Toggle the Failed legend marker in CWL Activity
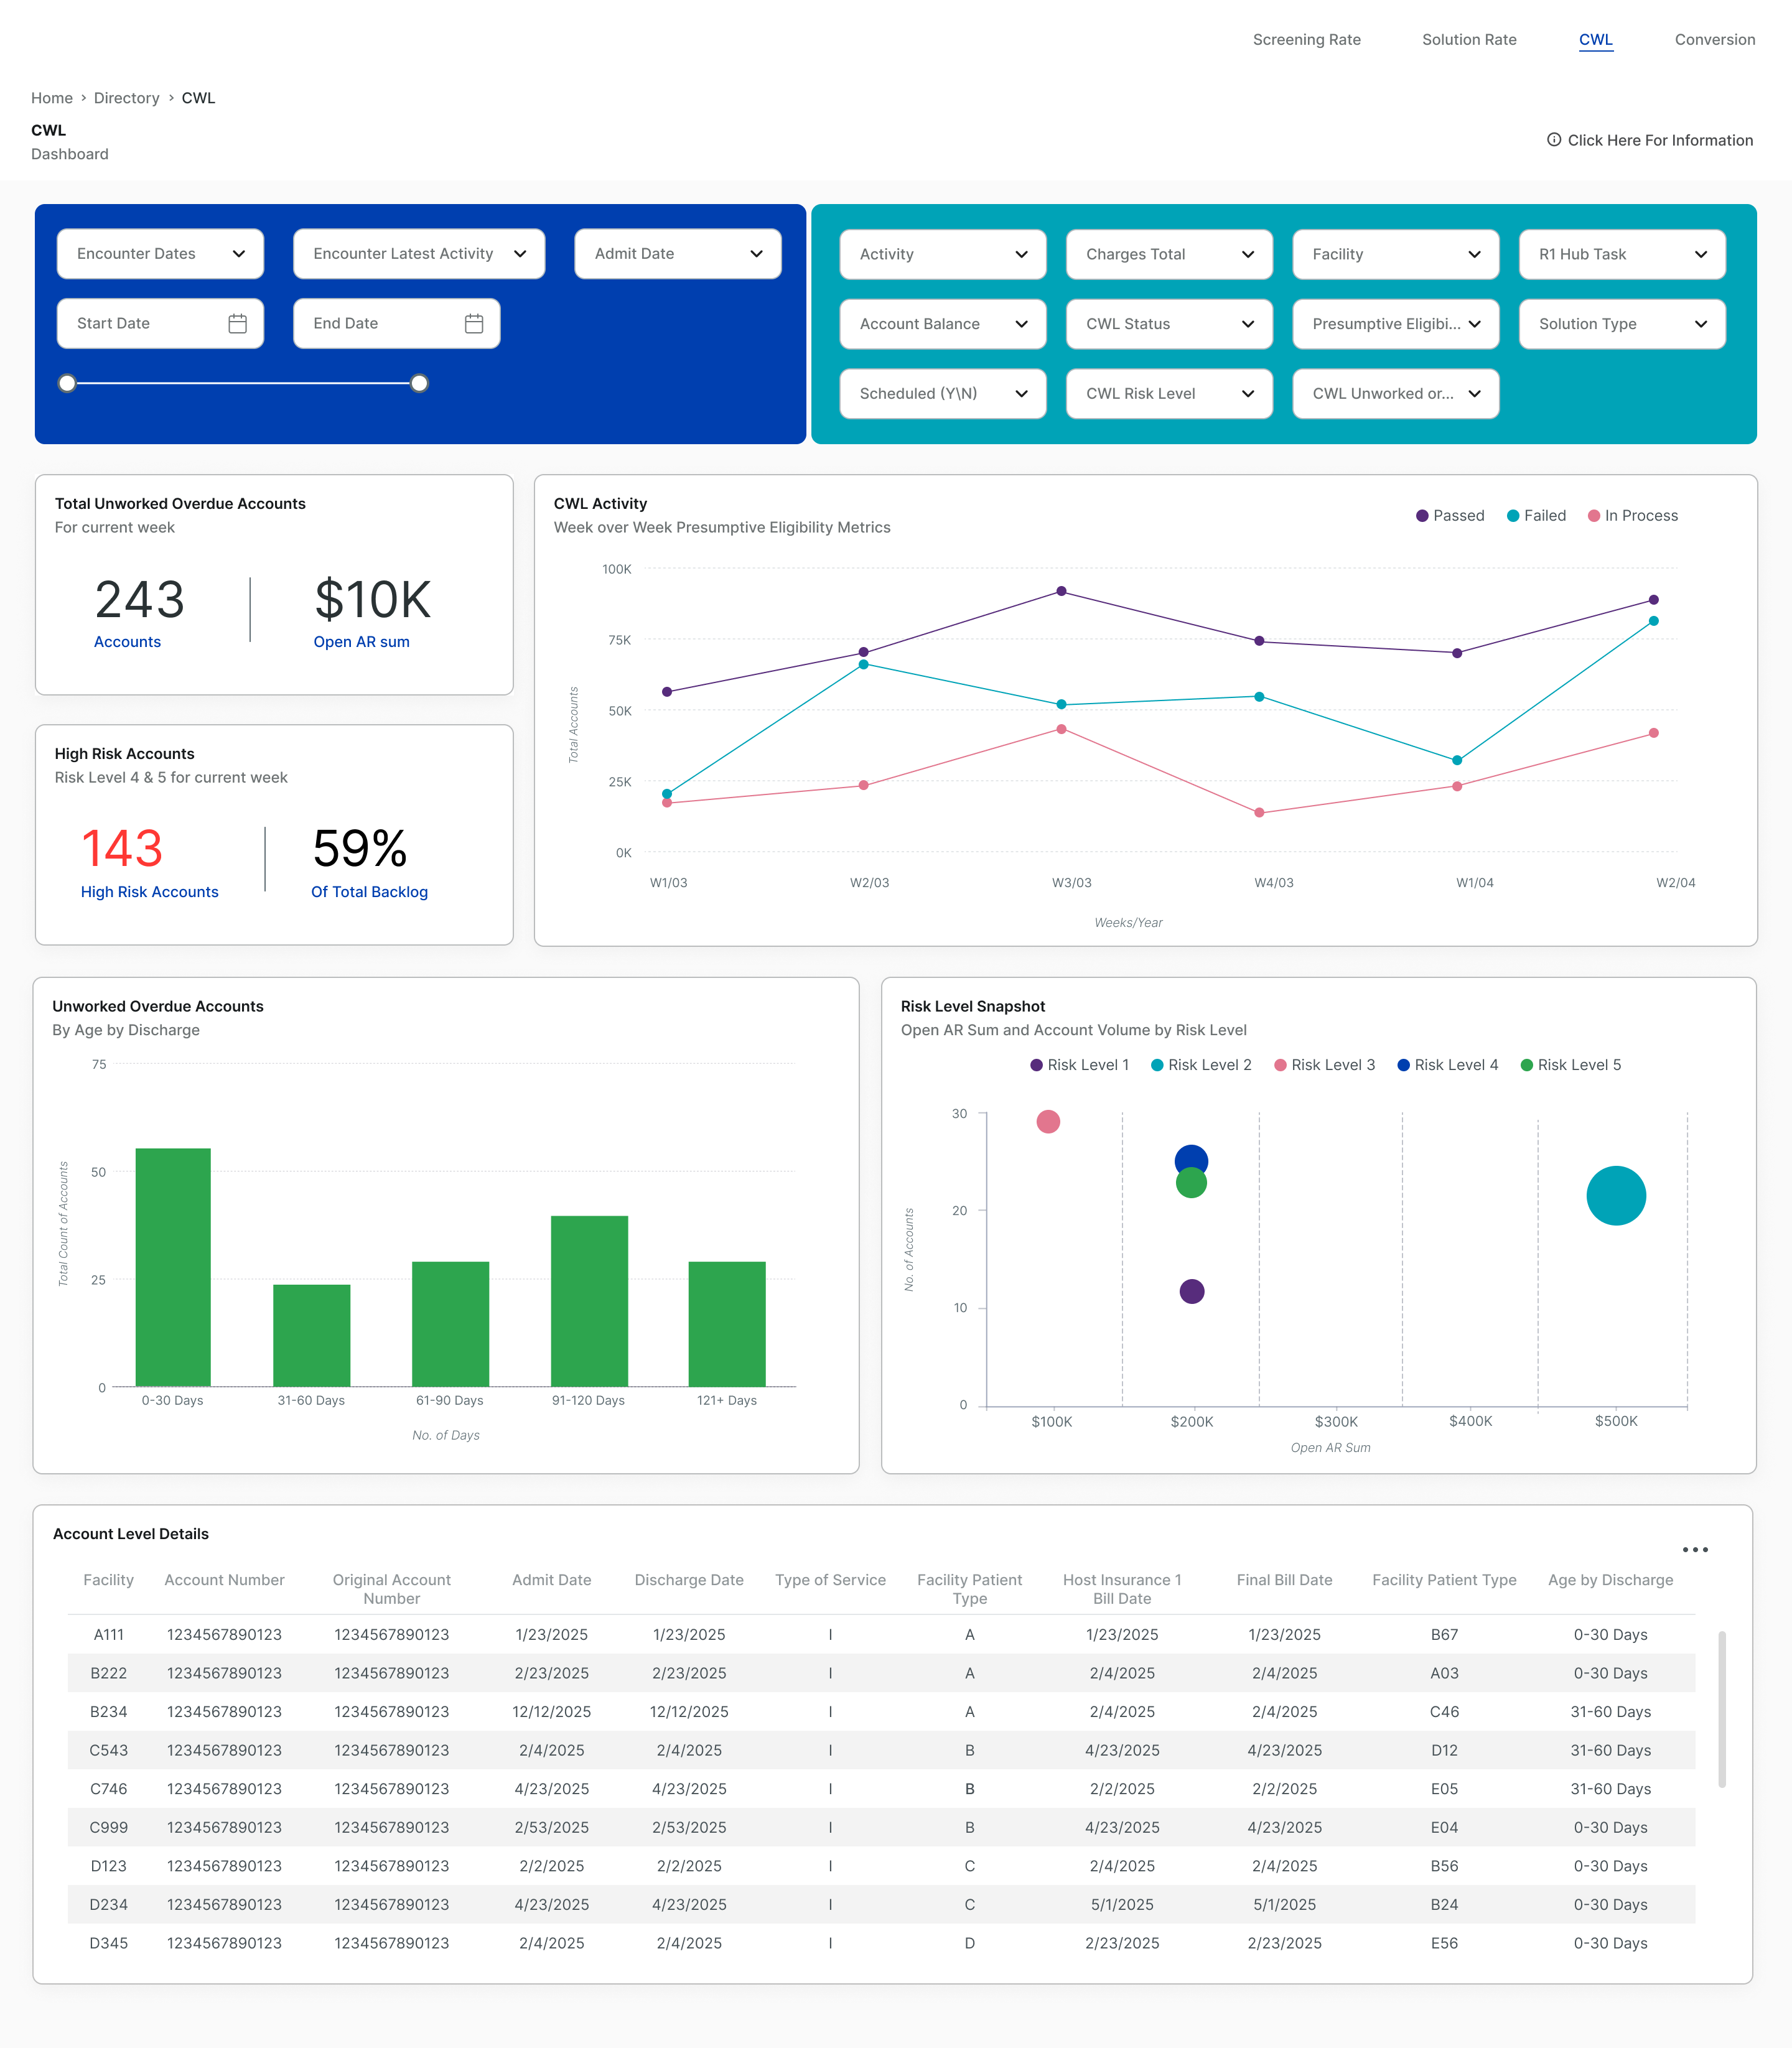The image size is (1792, 2048). click(1513, 516)
